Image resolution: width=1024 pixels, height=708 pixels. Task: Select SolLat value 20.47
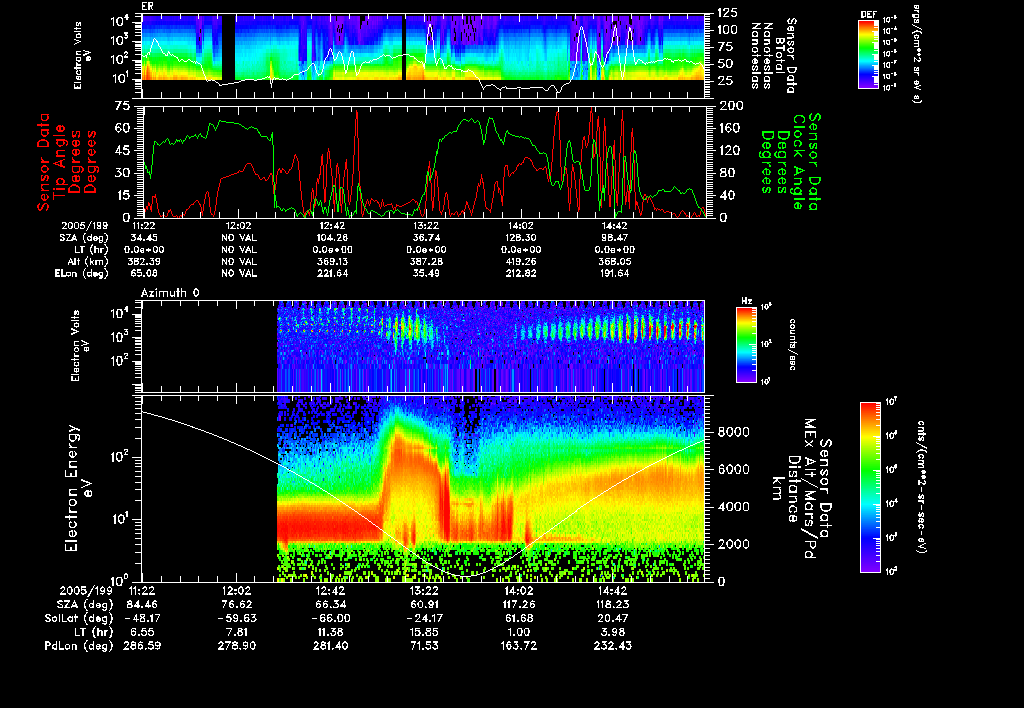pyautogui.click(x=613, y=619)
